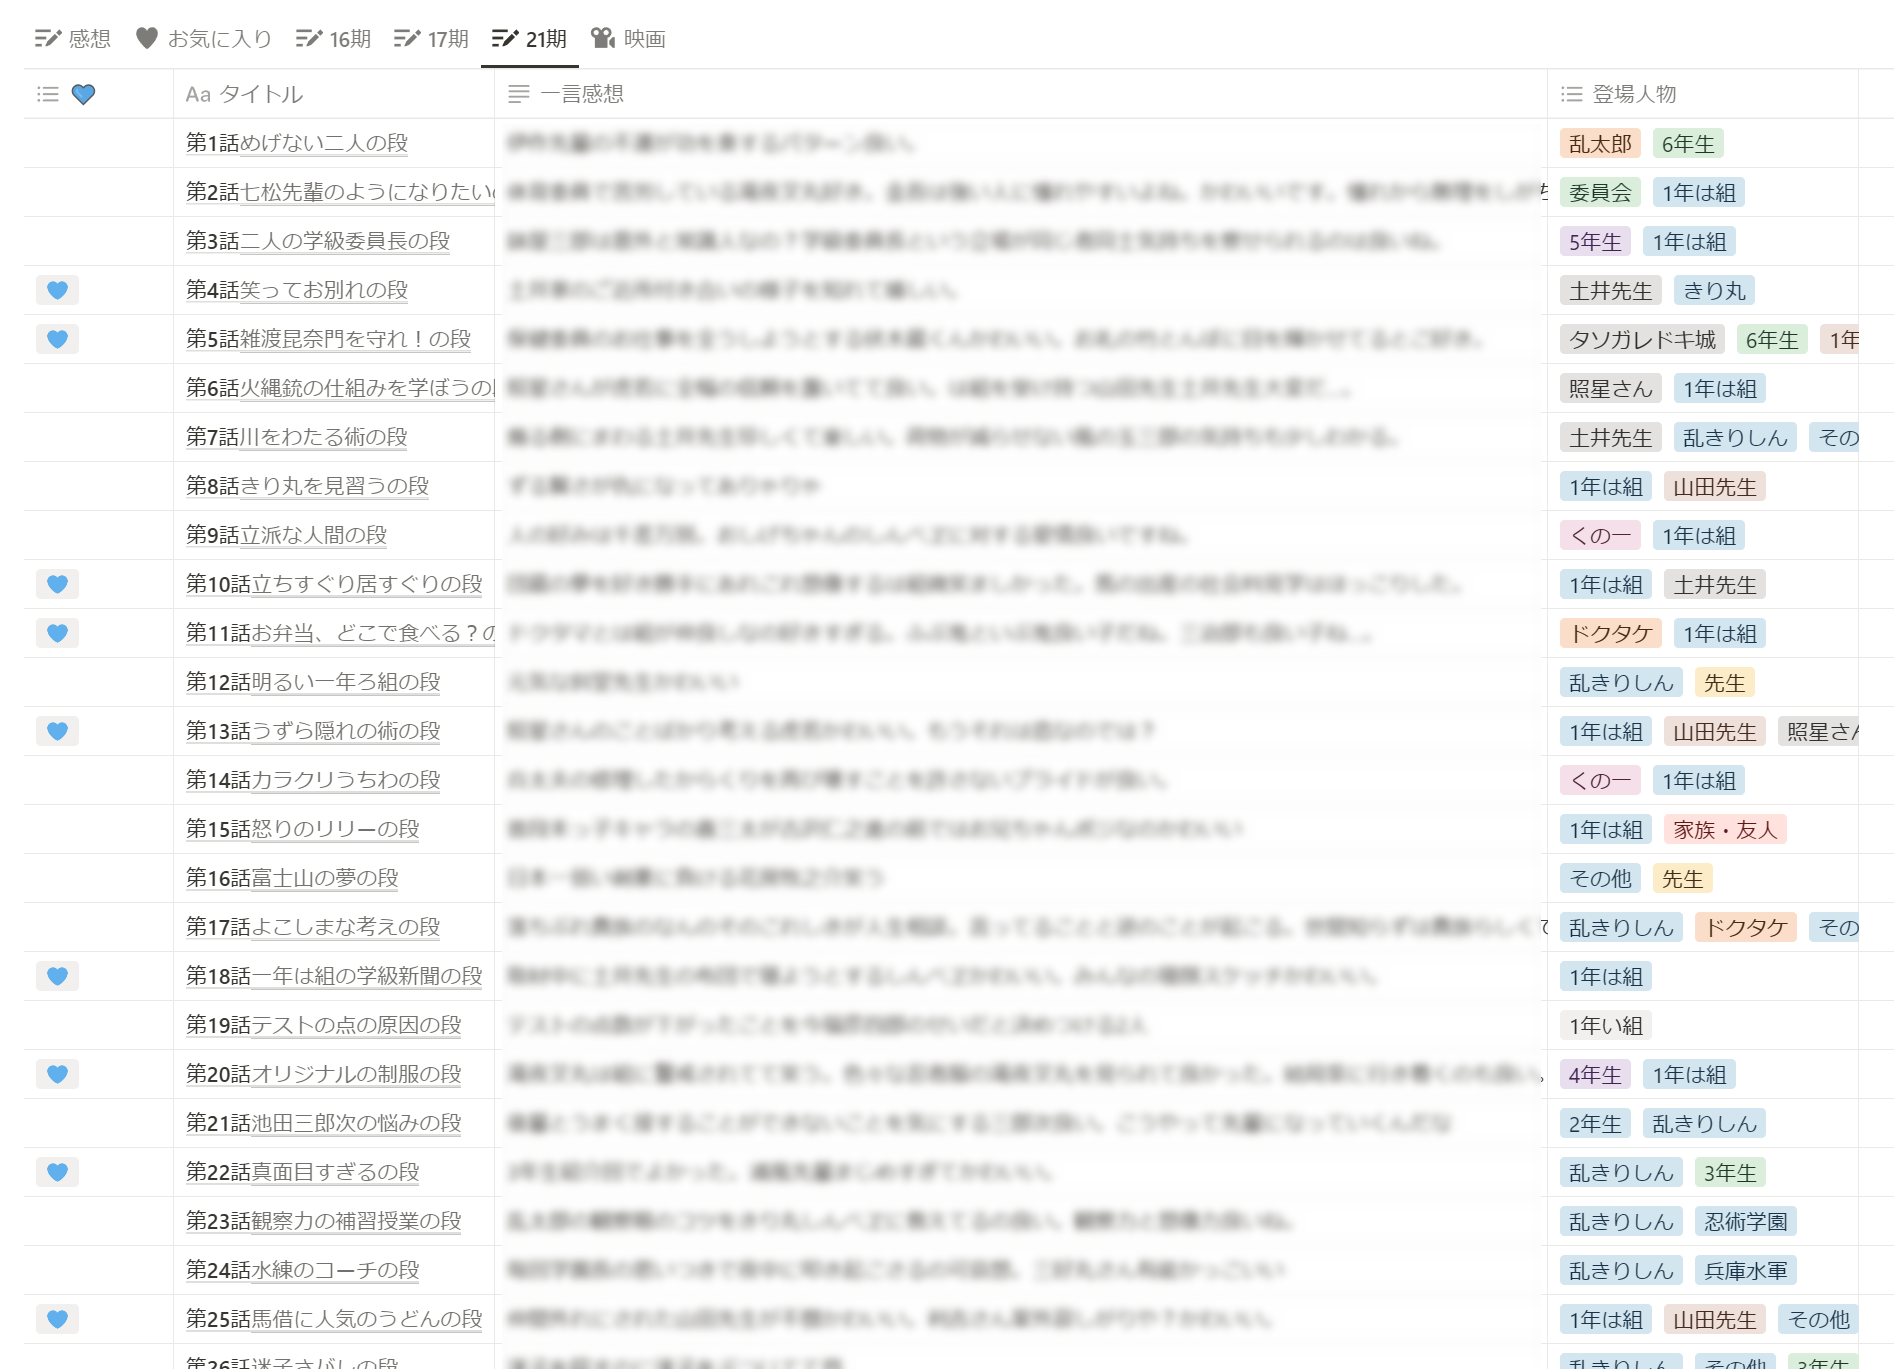The height and width of the screenshot is (1369, 1894).
Task: Click the heart tag on 第25話 row
Action: coord(57,1319)
